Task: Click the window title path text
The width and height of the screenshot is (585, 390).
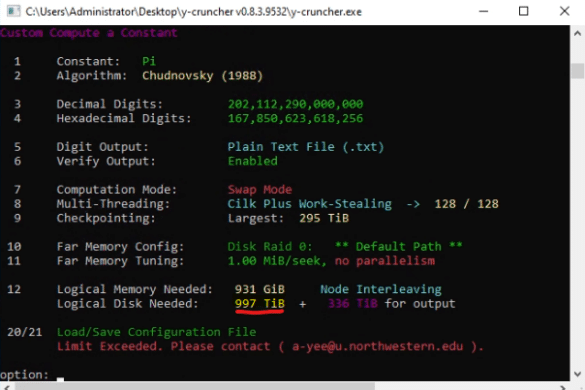Action: click(x=193, y=12)
